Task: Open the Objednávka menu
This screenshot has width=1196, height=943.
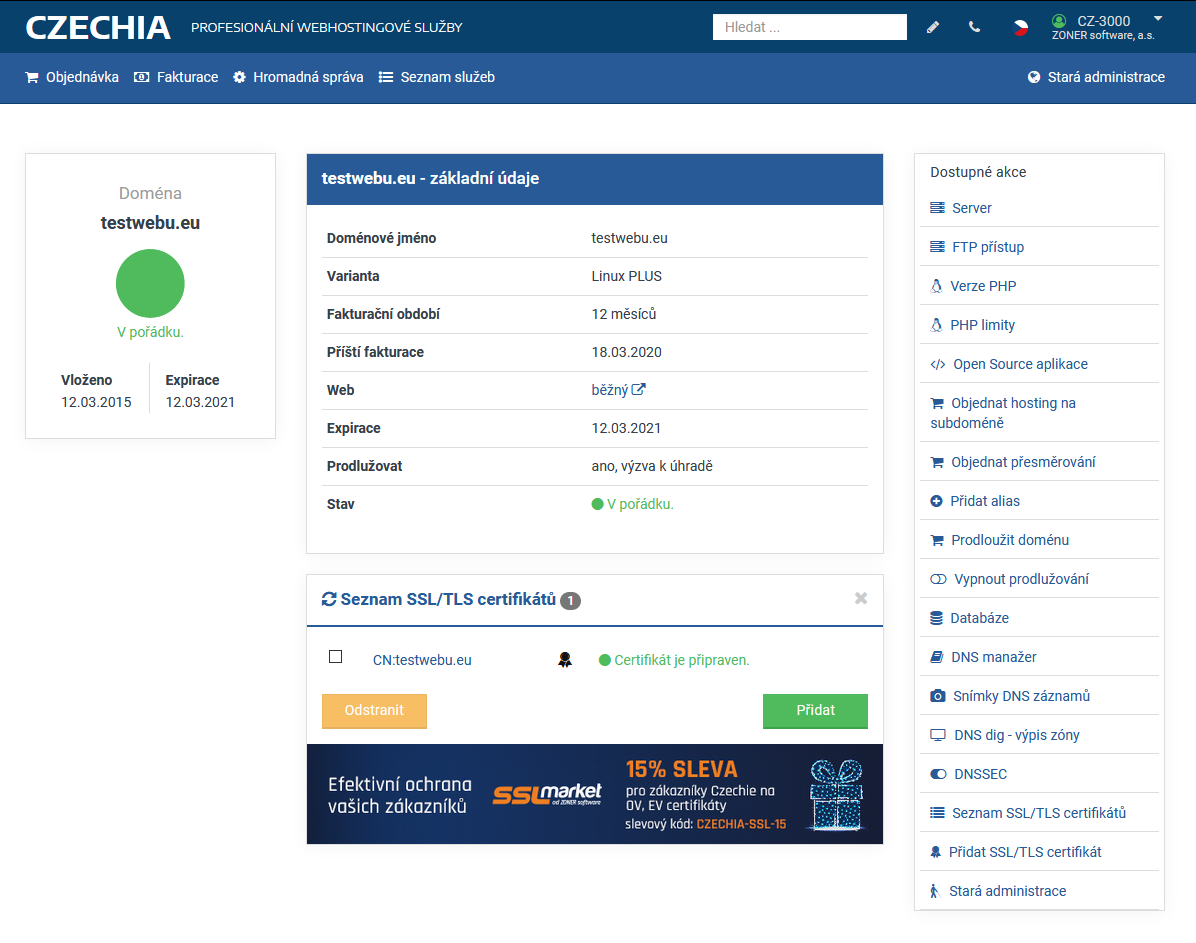Action: click(72, 77)
